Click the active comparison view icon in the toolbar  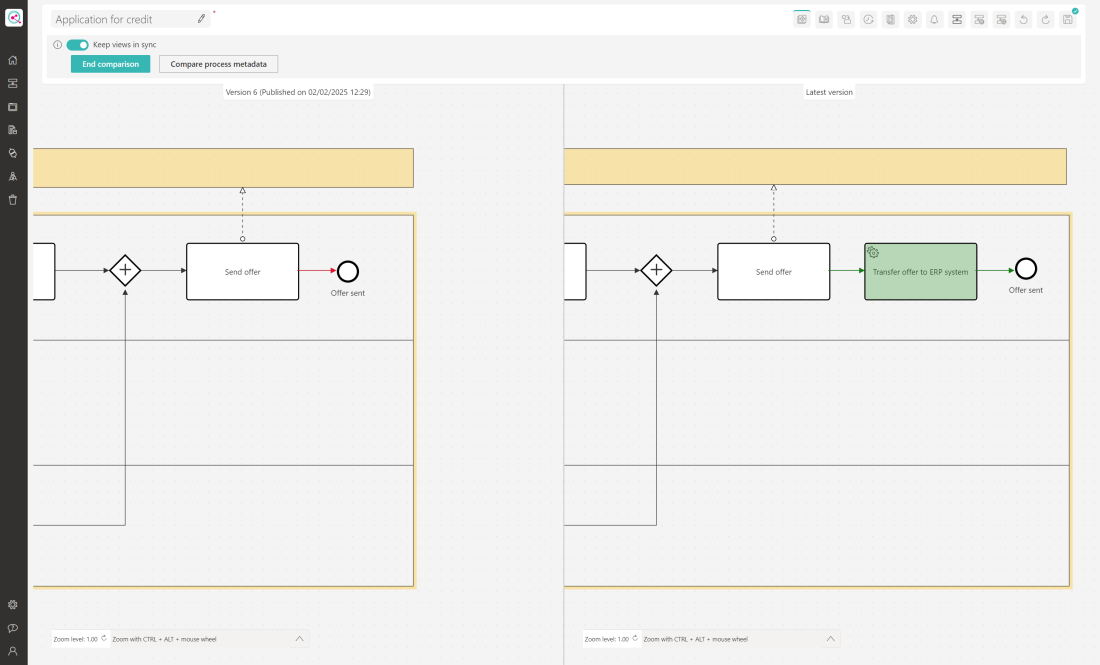(x=801, y=19)
